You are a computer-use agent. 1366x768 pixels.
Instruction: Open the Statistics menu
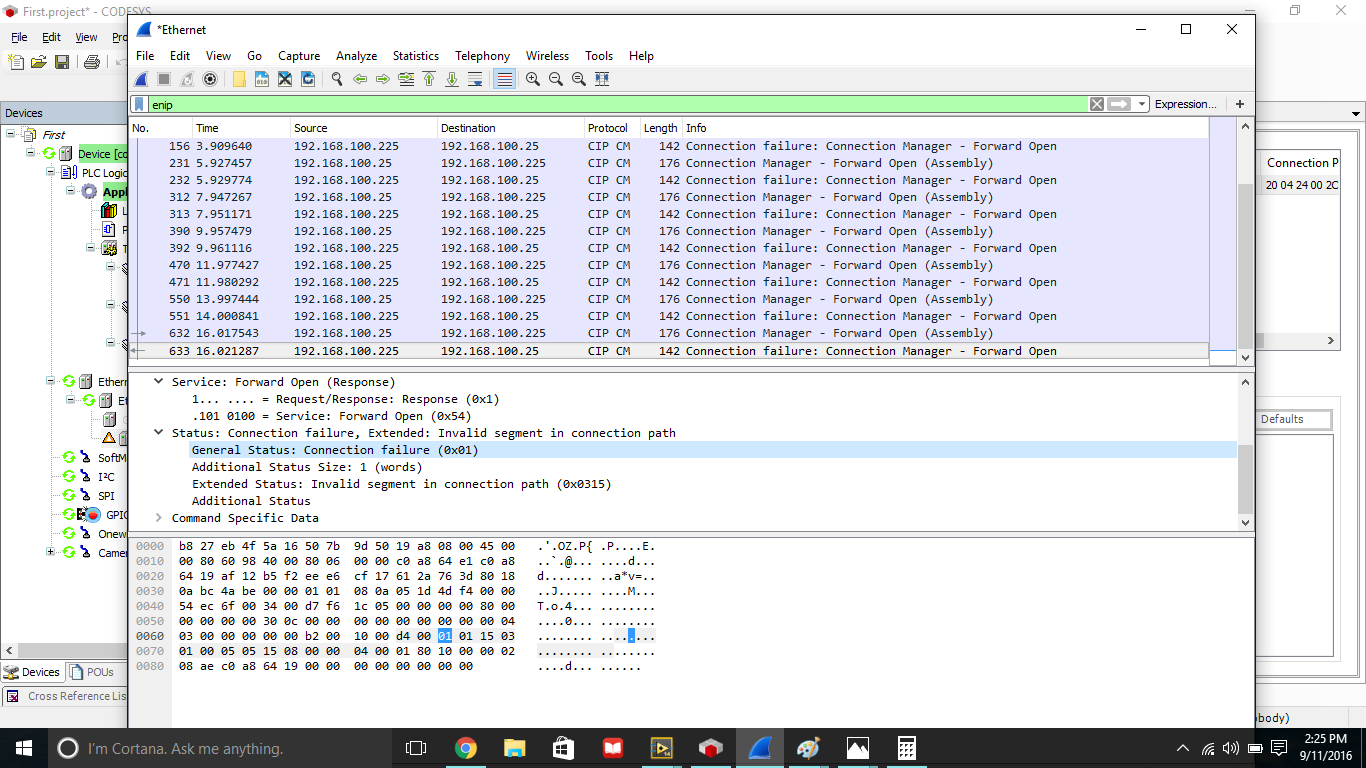[x=416, y=56]
